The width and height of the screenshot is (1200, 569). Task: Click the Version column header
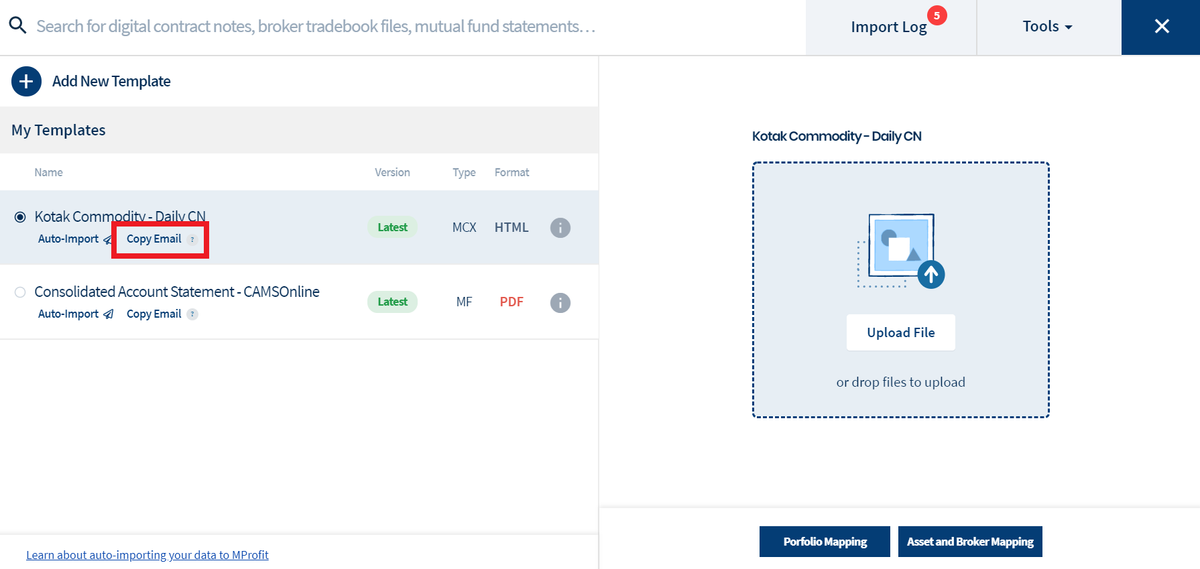pos(392,173)
